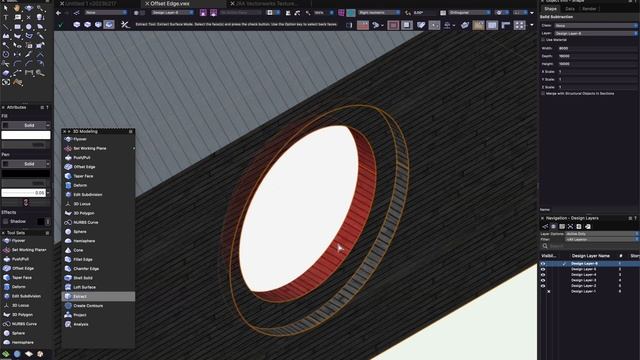This screenshot has height=360, width=640.
Task: Select the Hemisphere tool in 3D Modeling palette
Action: click(x=98, y=241)
